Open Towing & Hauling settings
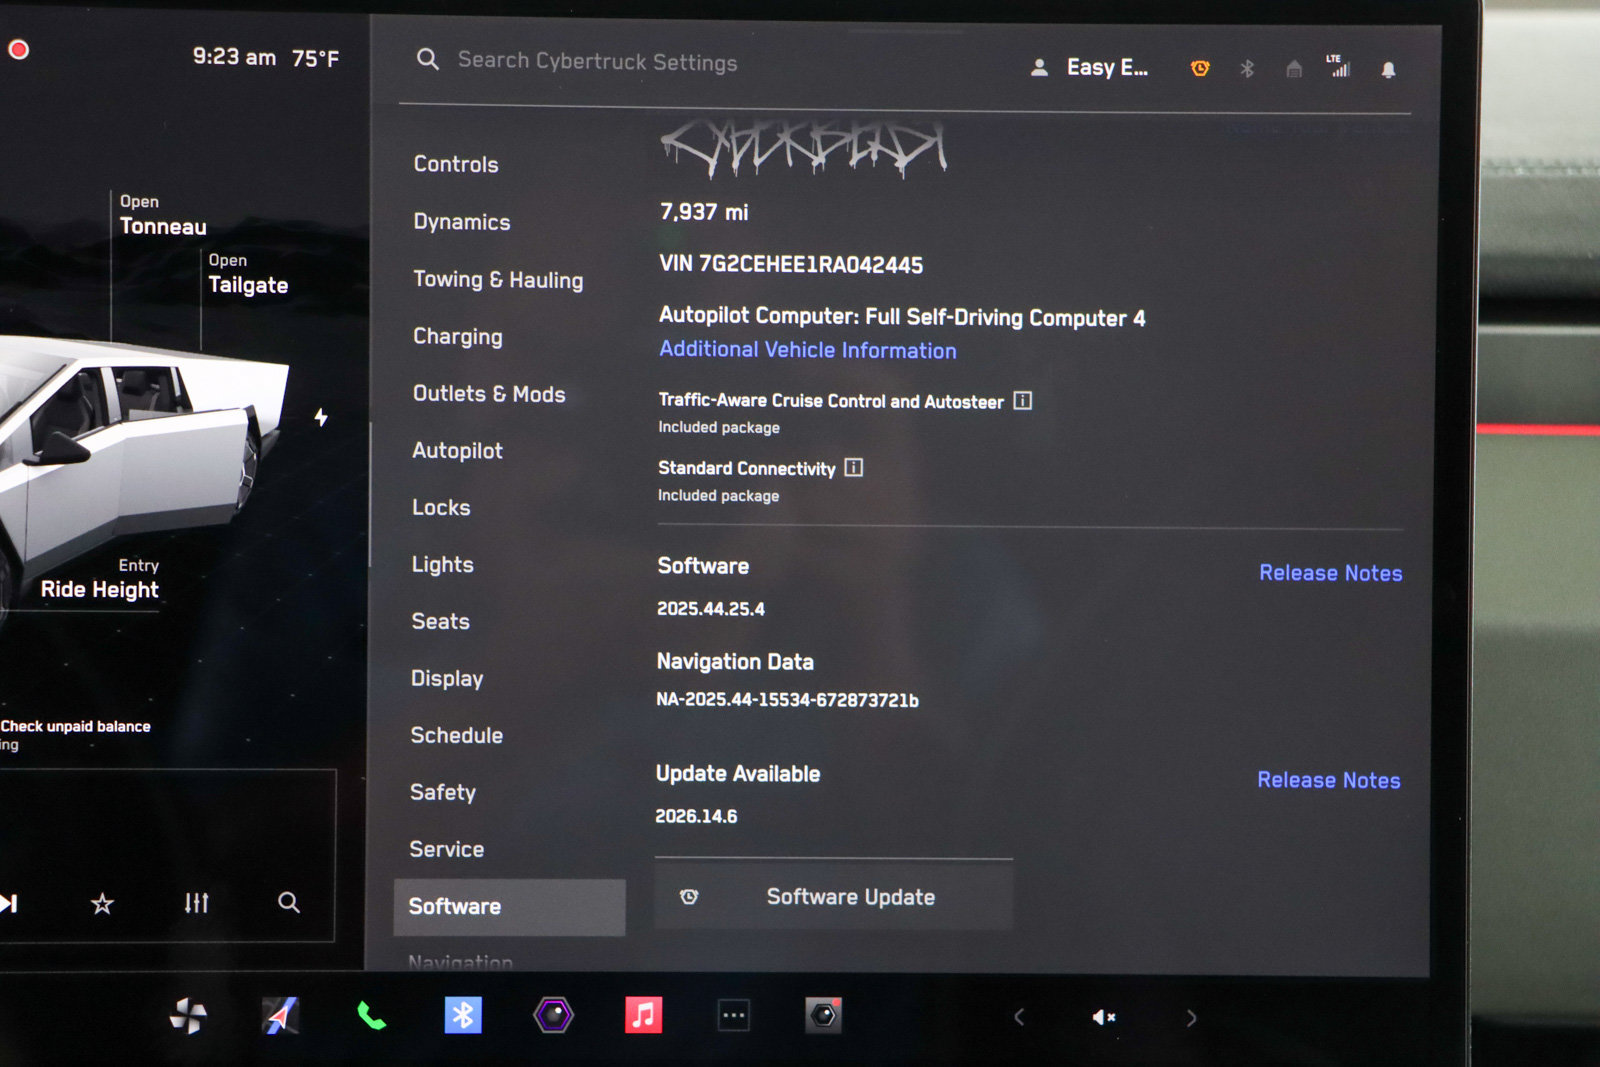The image size is (1600, 1067). coord(498,280)
